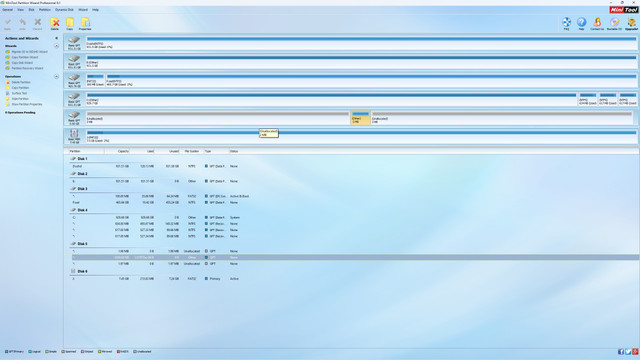Click the MiniTool logo

pos(624,9)
